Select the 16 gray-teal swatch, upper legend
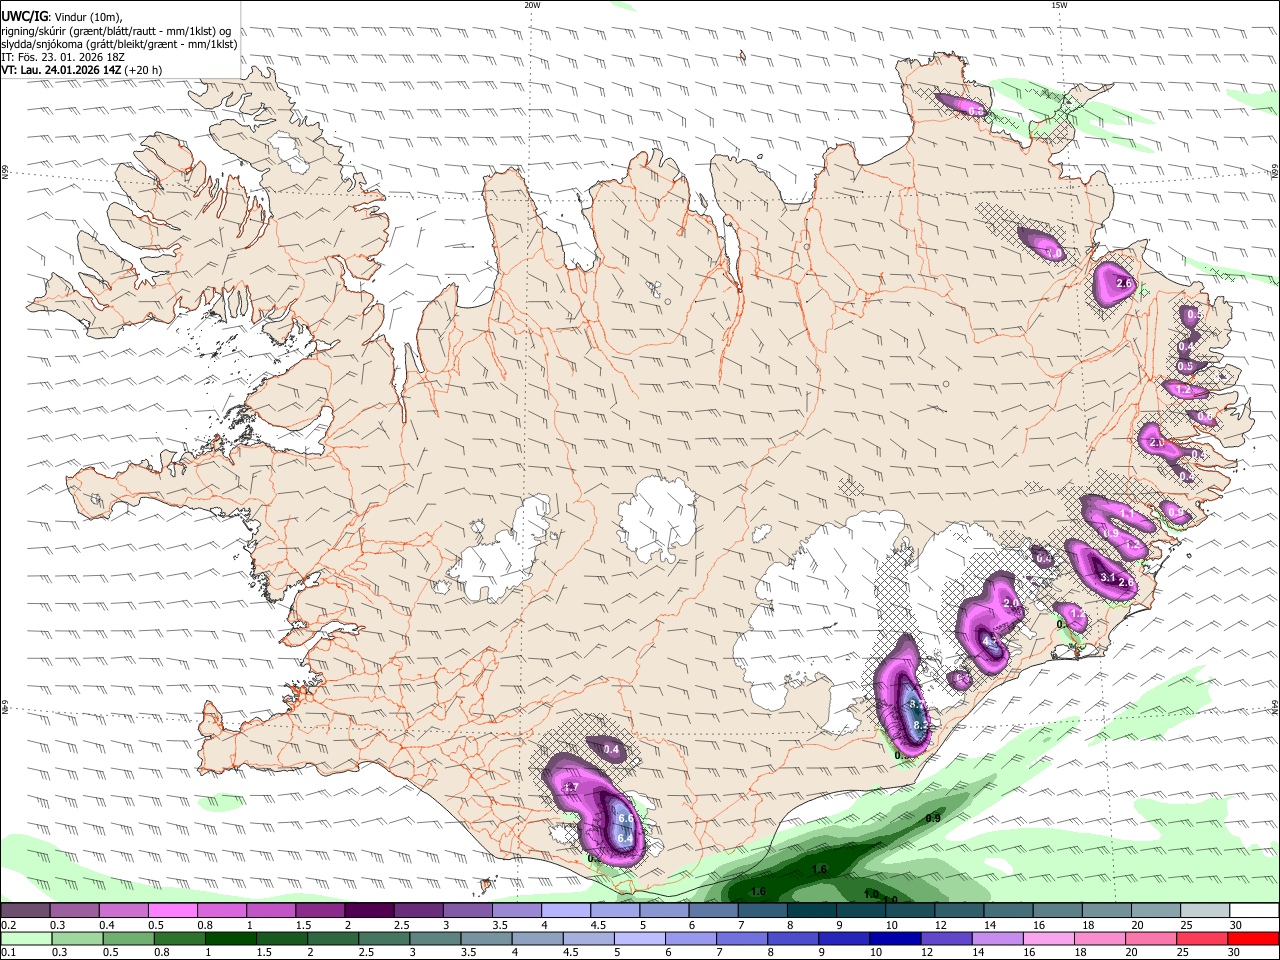The image size is (1280, 960). [1057, 911]
